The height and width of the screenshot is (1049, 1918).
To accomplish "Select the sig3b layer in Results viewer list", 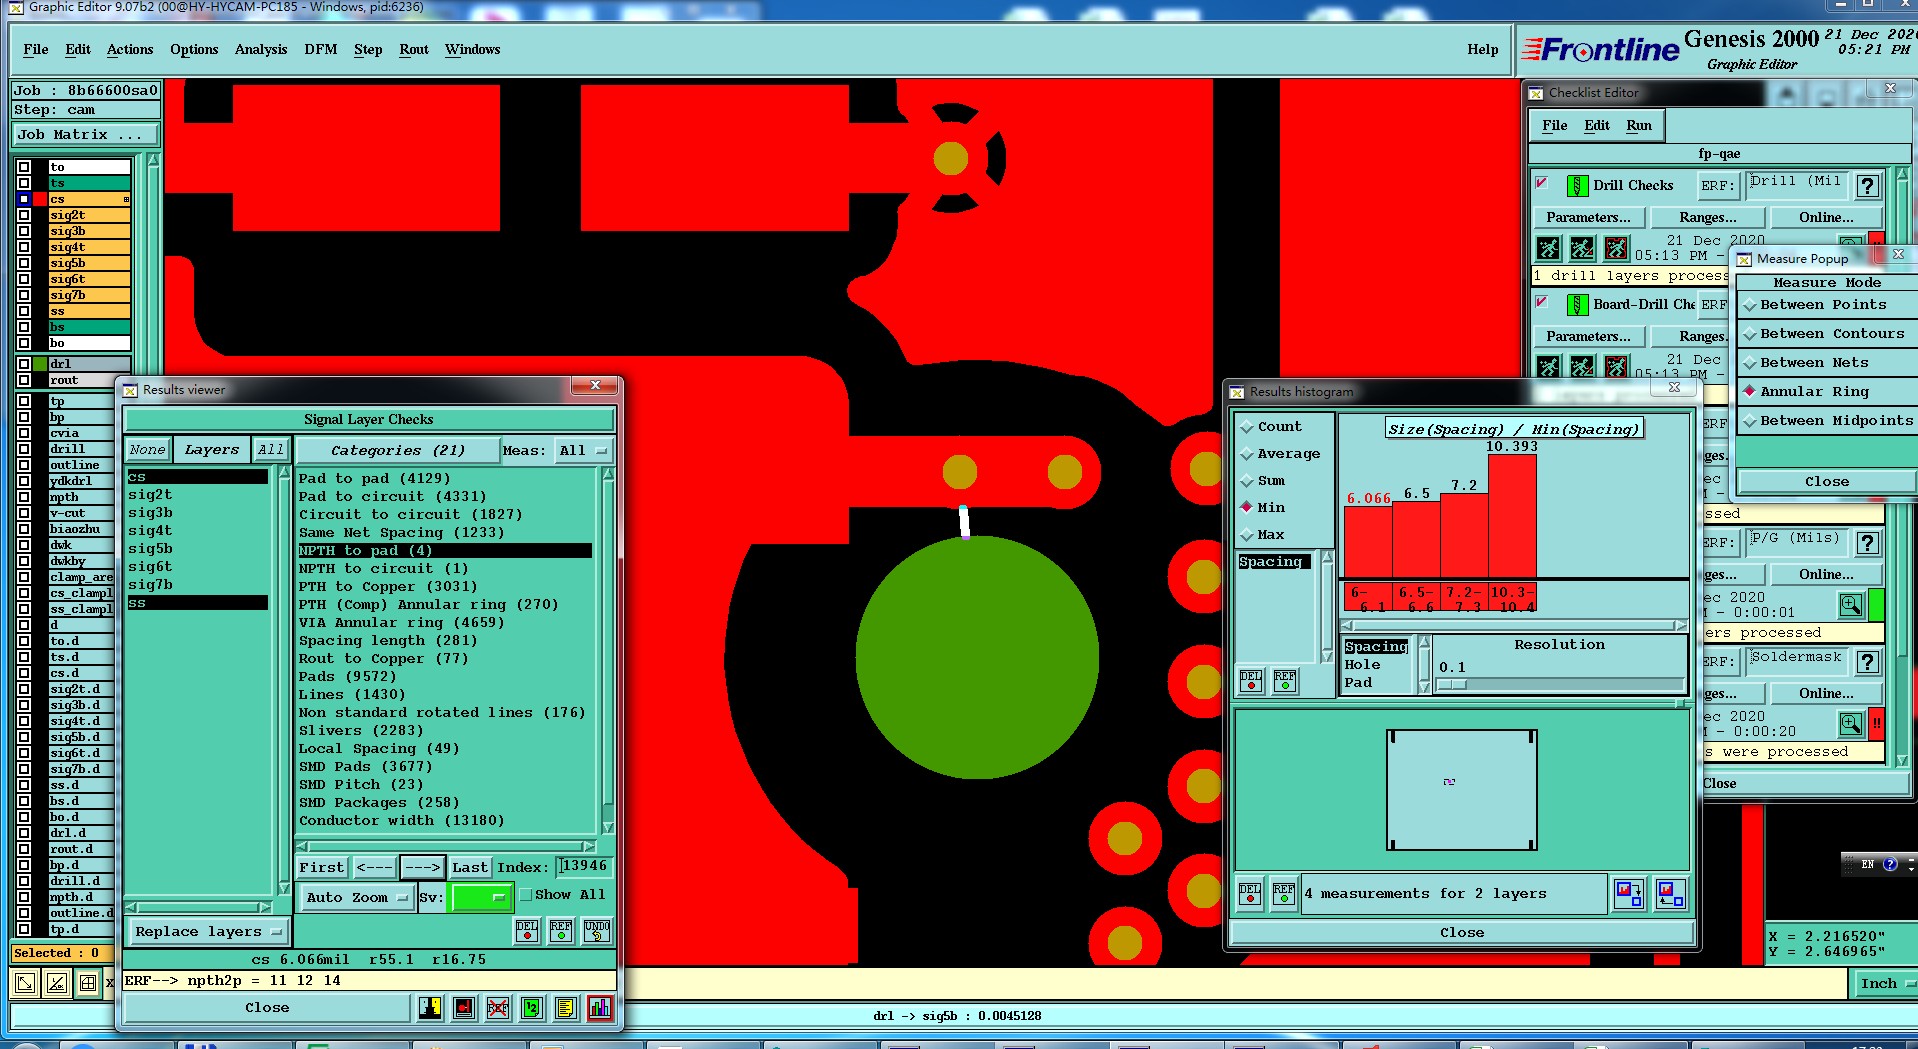I will coord(150,513).
